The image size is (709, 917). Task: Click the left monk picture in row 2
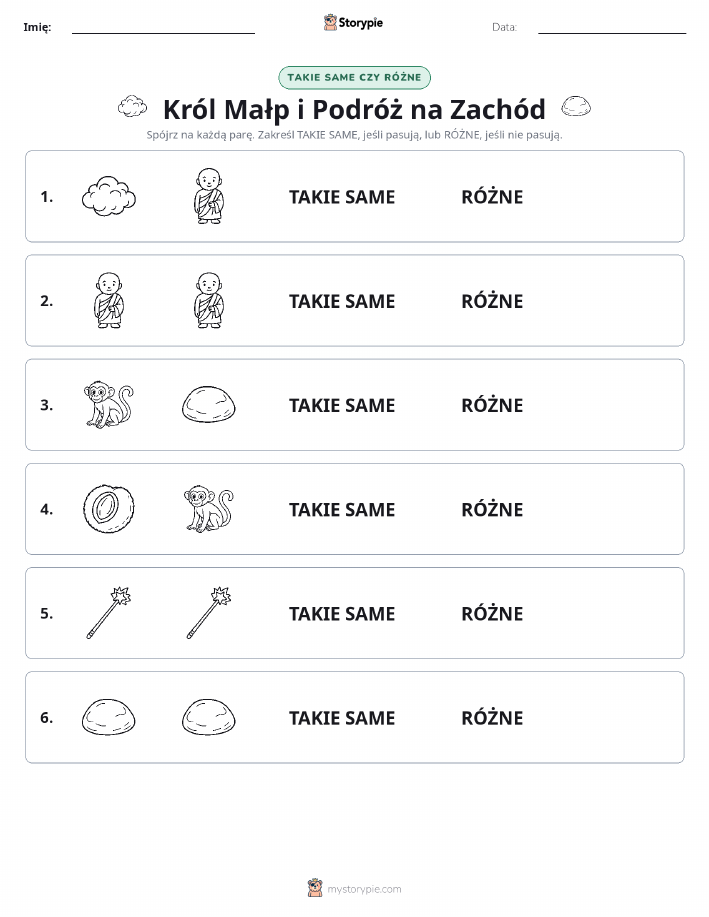[109, 300]
